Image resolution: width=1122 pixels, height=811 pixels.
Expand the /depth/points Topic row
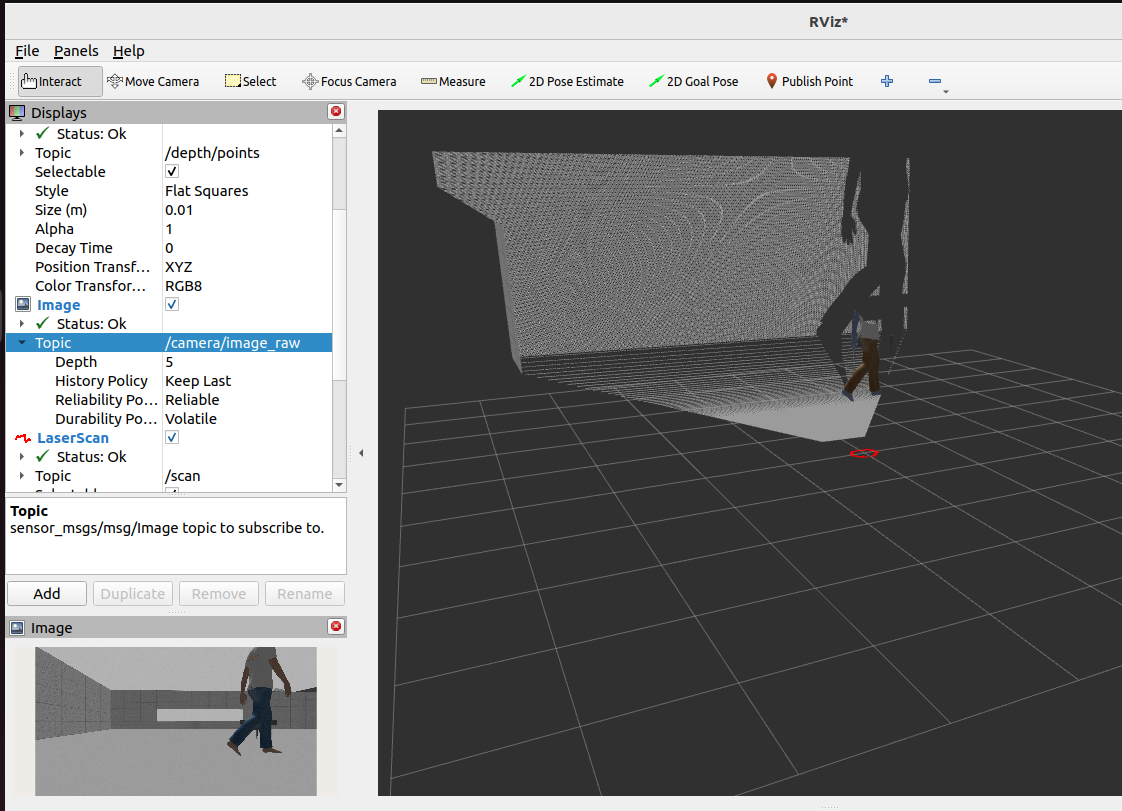22,152
